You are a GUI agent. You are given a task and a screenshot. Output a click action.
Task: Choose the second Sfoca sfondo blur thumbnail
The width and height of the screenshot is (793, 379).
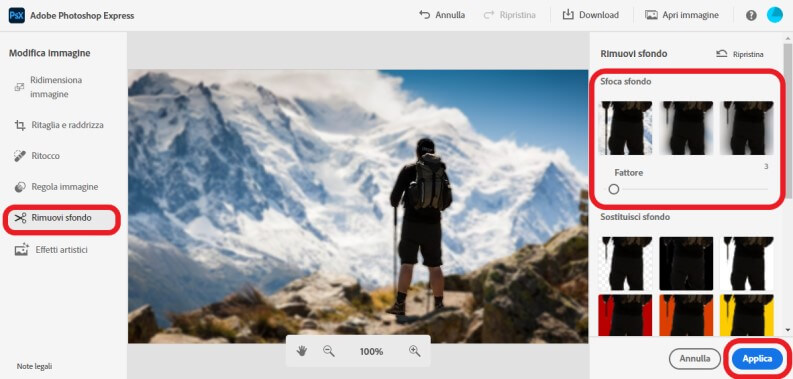coord(686,128)
